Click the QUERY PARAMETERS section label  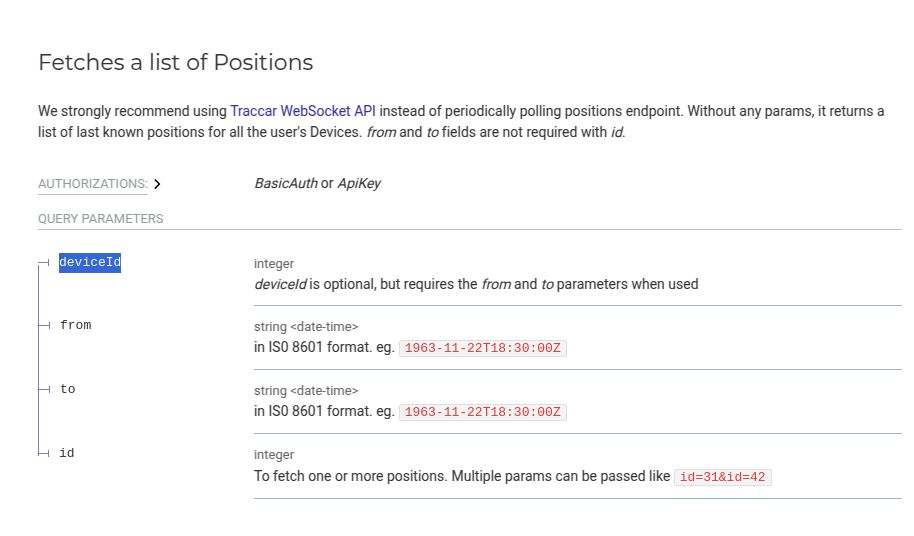(100, 219)
